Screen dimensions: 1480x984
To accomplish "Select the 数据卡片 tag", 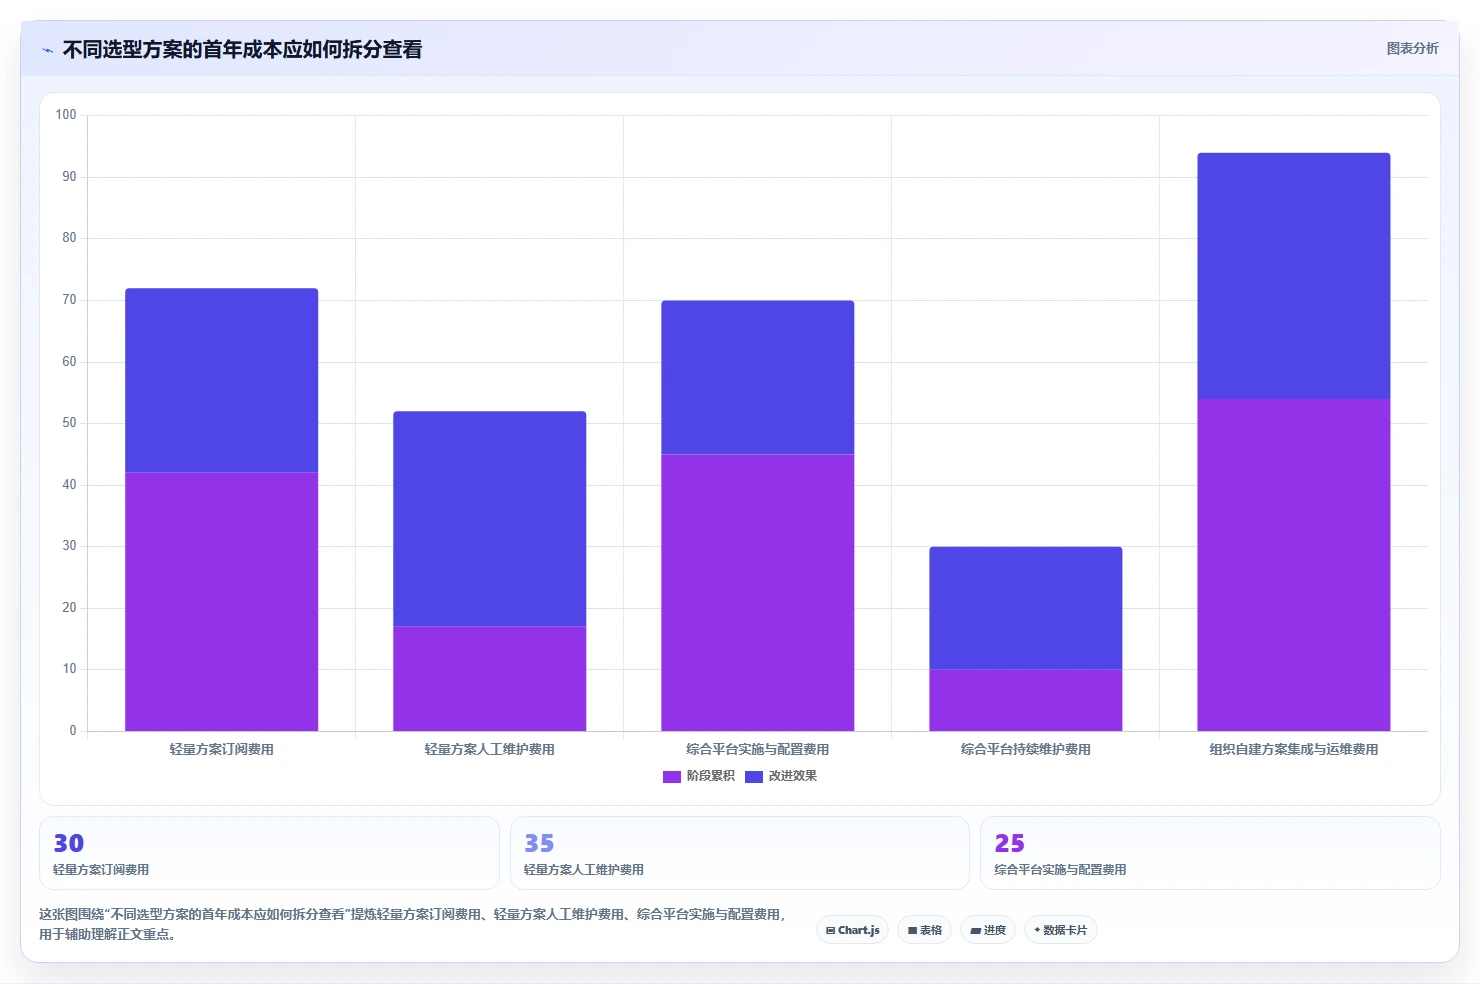I will [x=1061, y=930].
